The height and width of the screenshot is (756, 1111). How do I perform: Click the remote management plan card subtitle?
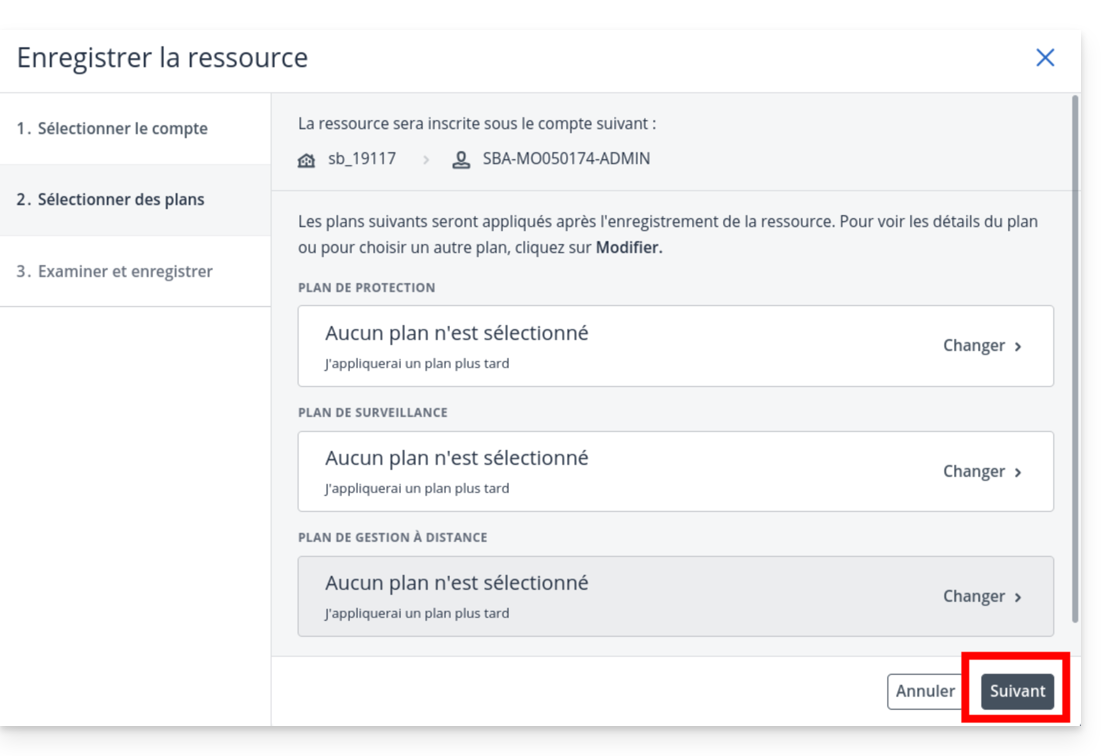tap(417, 614)
